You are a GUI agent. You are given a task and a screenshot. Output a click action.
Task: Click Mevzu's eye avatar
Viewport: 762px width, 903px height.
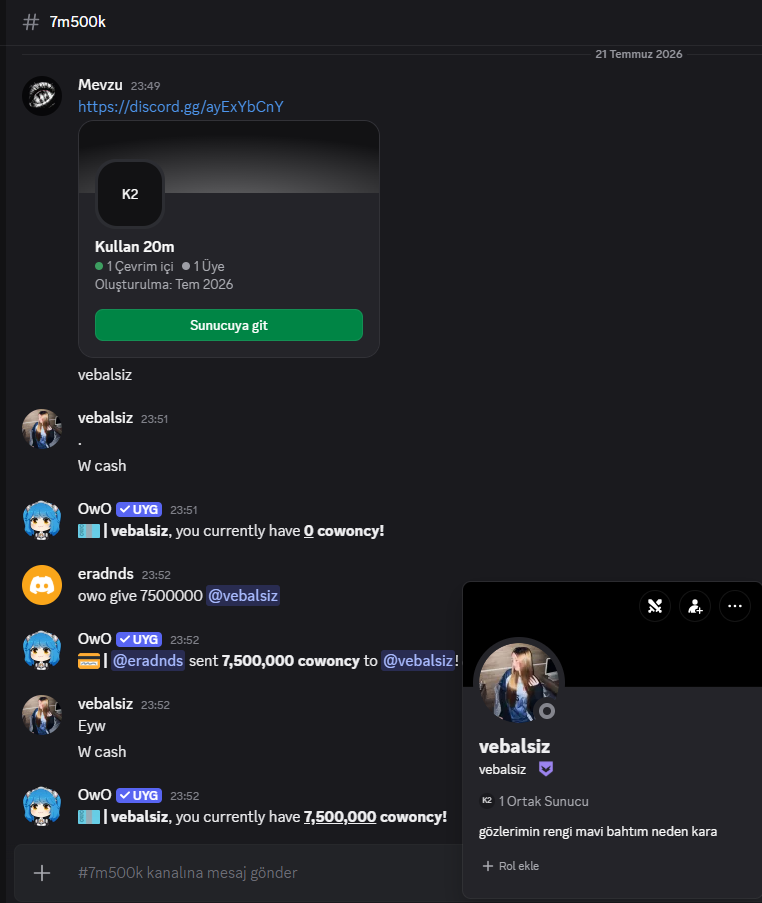point(41,96)
